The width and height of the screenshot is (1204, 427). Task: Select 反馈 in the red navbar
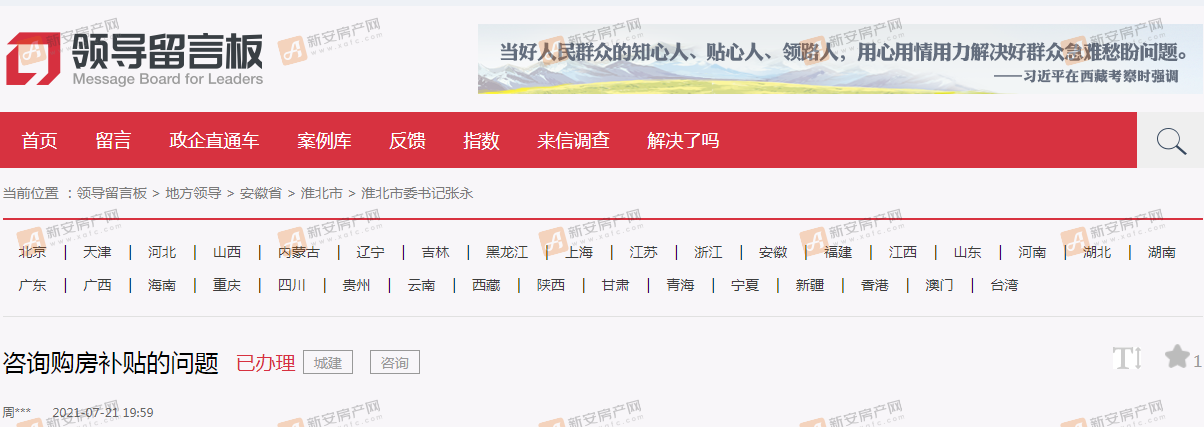point(407,141)
